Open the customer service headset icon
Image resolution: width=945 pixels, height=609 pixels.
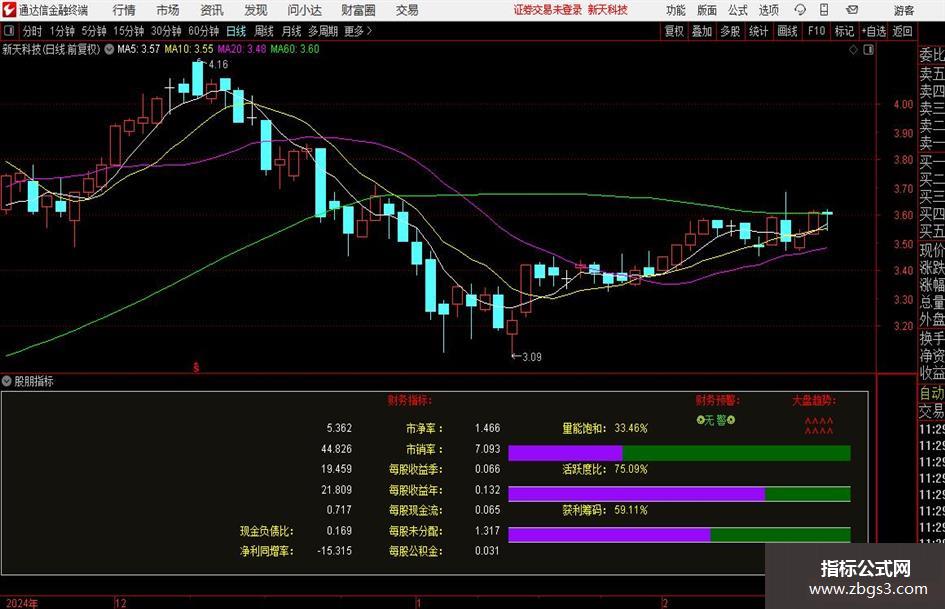coord(800,10)
